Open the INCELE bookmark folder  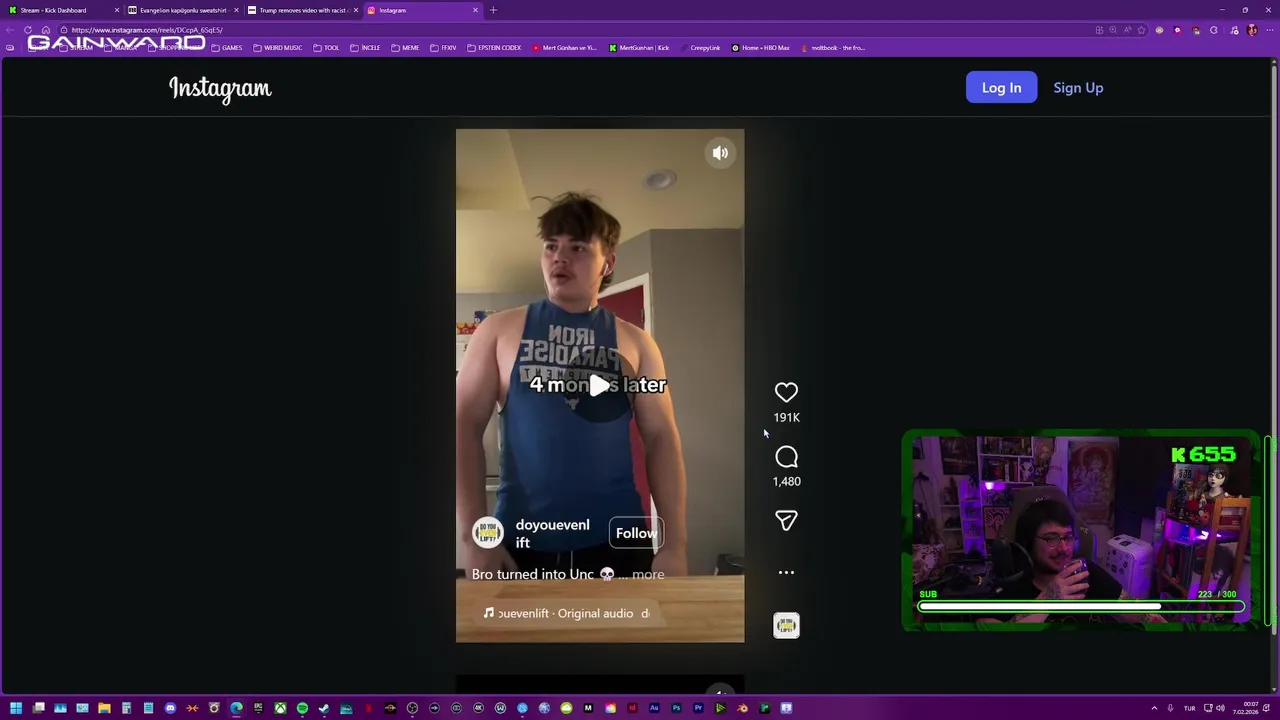click(x=365, y=48)
